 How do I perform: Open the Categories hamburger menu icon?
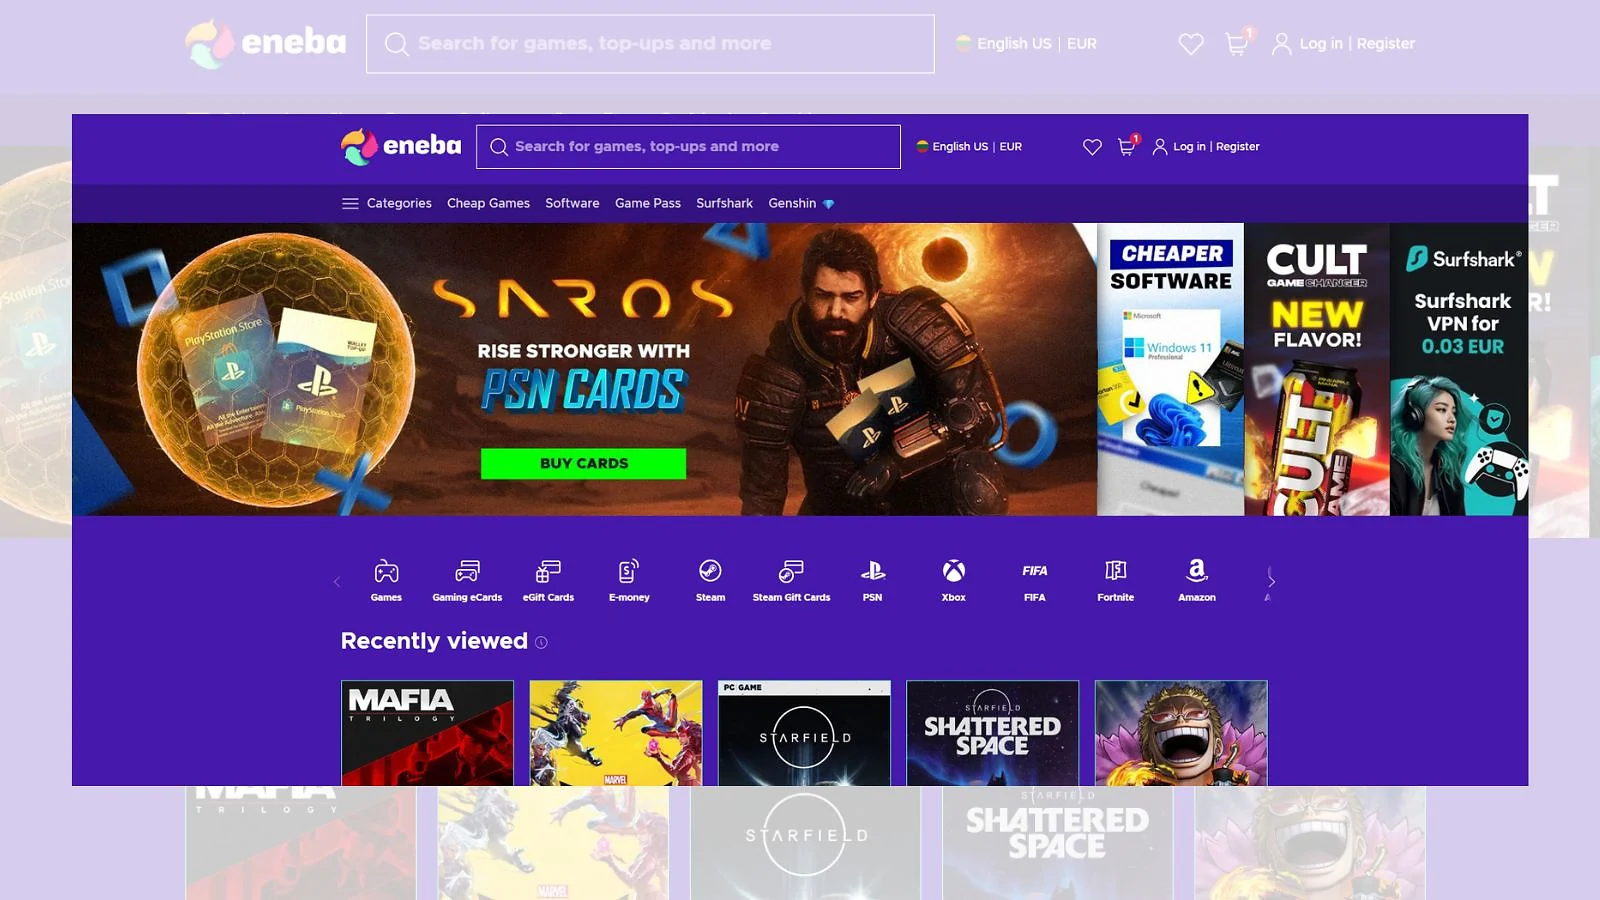350,203
